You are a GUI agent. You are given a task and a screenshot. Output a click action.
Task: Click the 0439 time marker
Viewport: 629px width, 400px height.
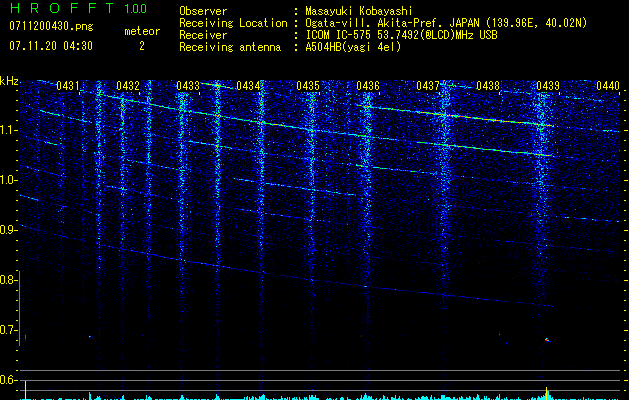548,87
